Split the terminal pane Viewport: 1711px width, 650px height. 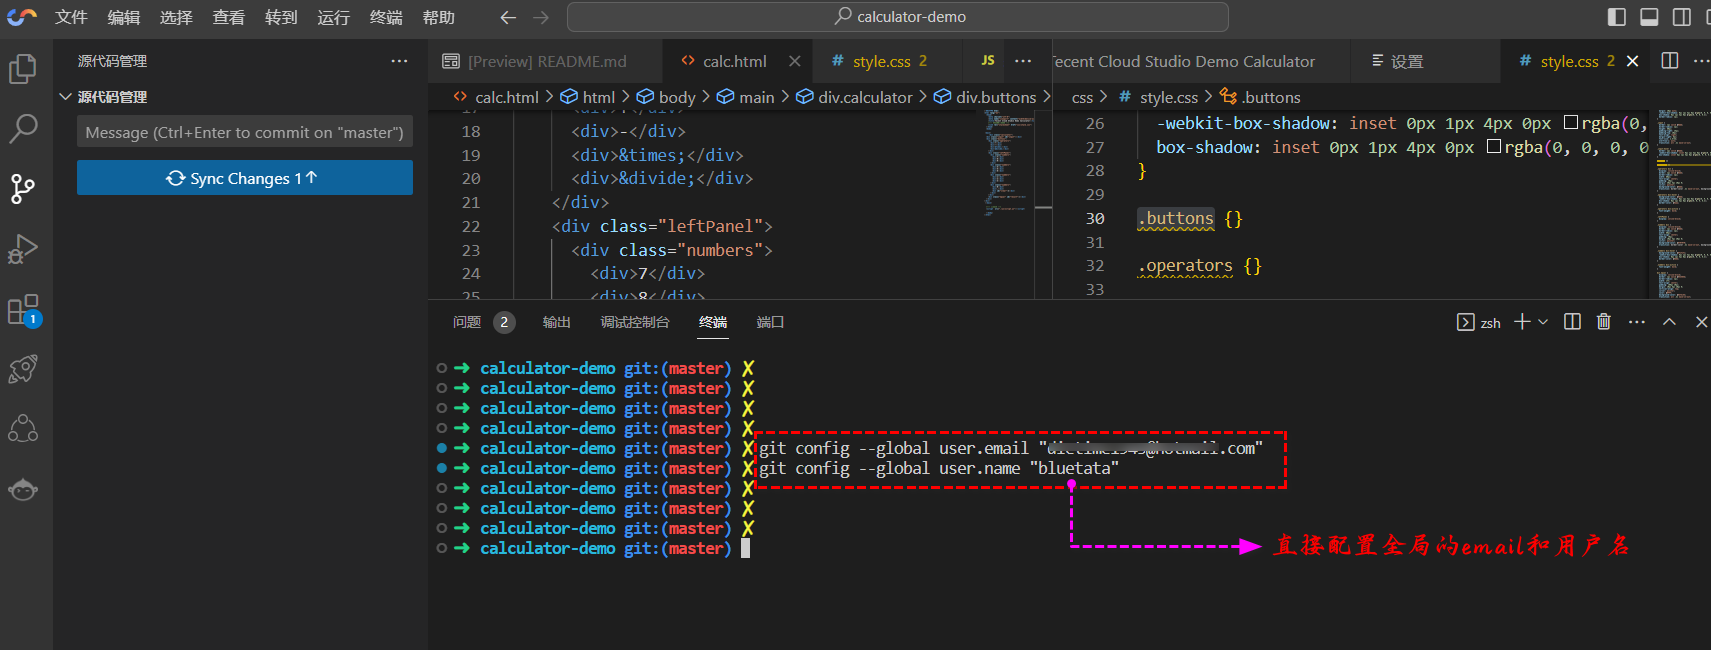(x=1572, y=322)
